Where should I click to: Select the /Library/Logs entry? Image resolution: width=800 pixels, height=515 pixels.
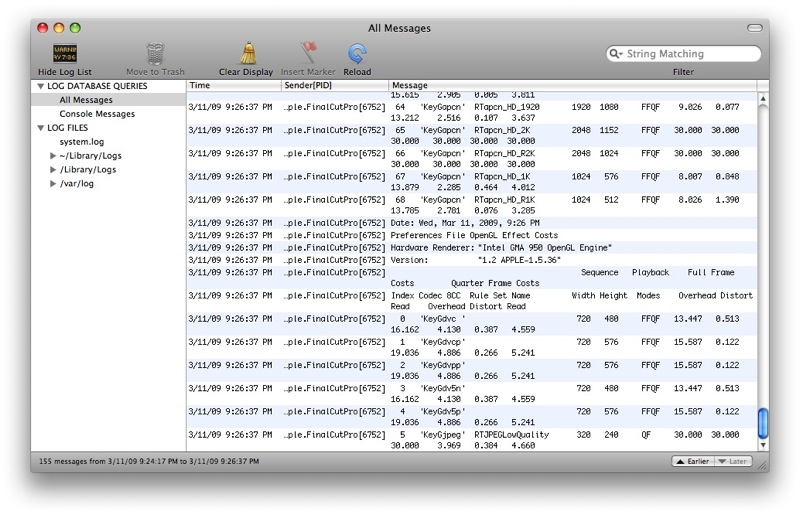coord(88,169)
